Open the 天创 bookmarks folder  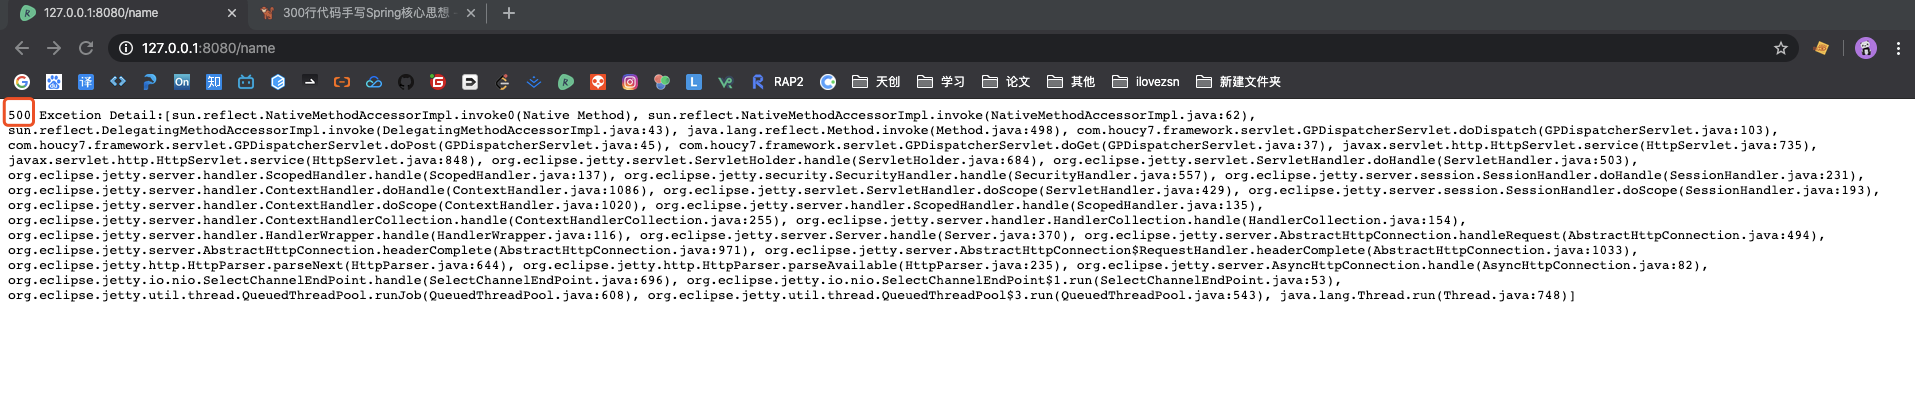[x=876, y=82]
